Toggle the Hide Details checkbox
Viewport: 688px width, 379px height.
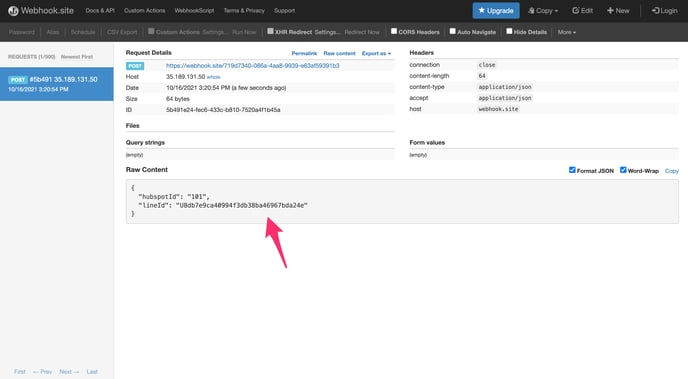pyautogui.click(x=509, y=31)
